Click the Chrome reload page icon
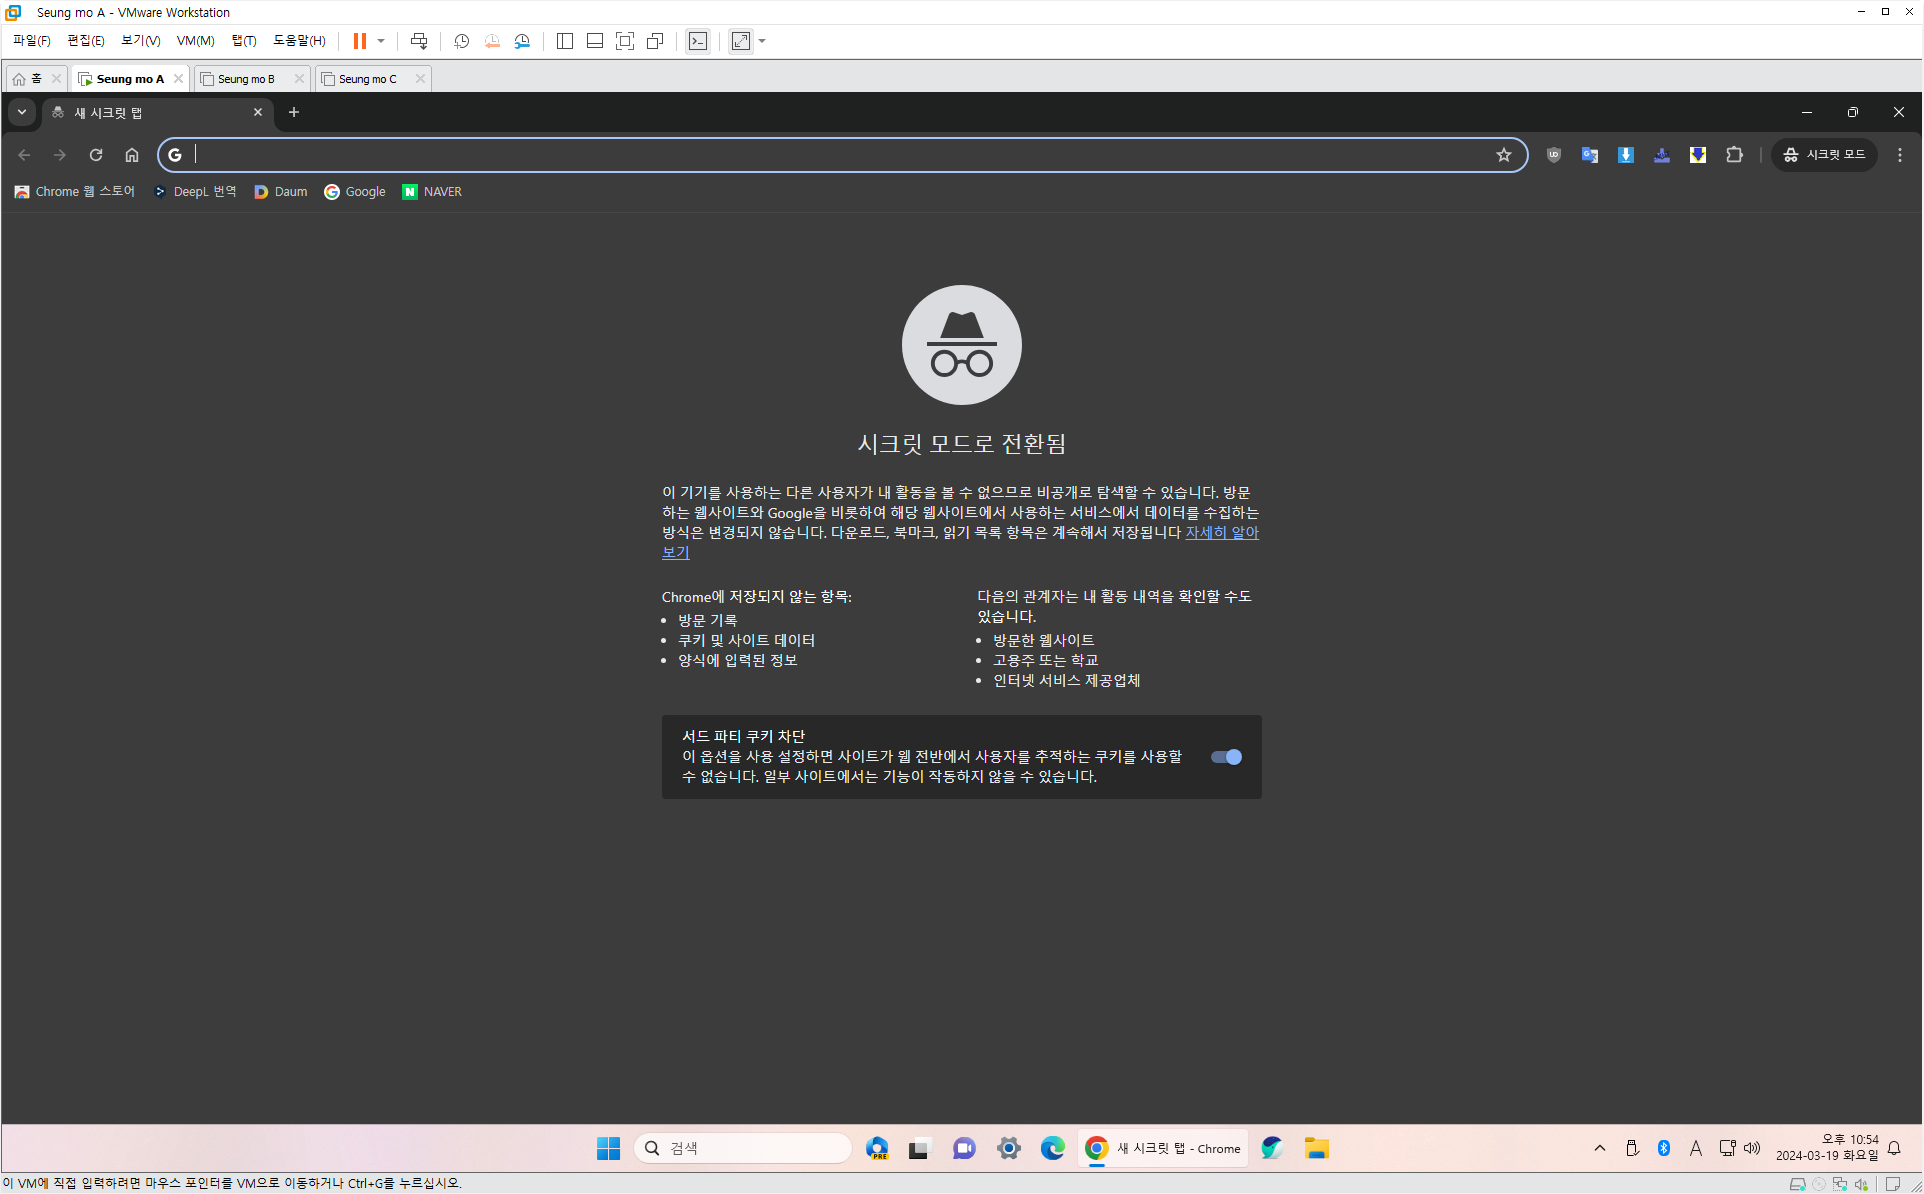Screen dimensions: 1924x1194 click(96, 155)
